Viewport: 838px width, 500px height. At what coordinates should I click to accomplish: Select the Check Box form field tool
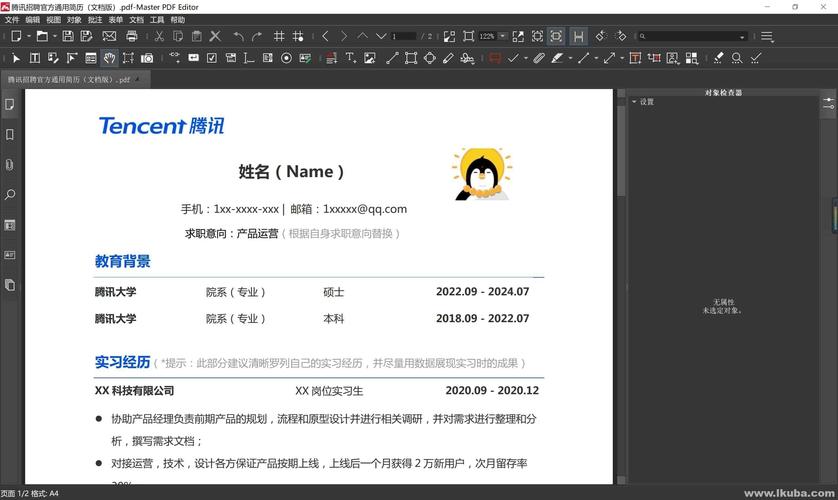212,58
